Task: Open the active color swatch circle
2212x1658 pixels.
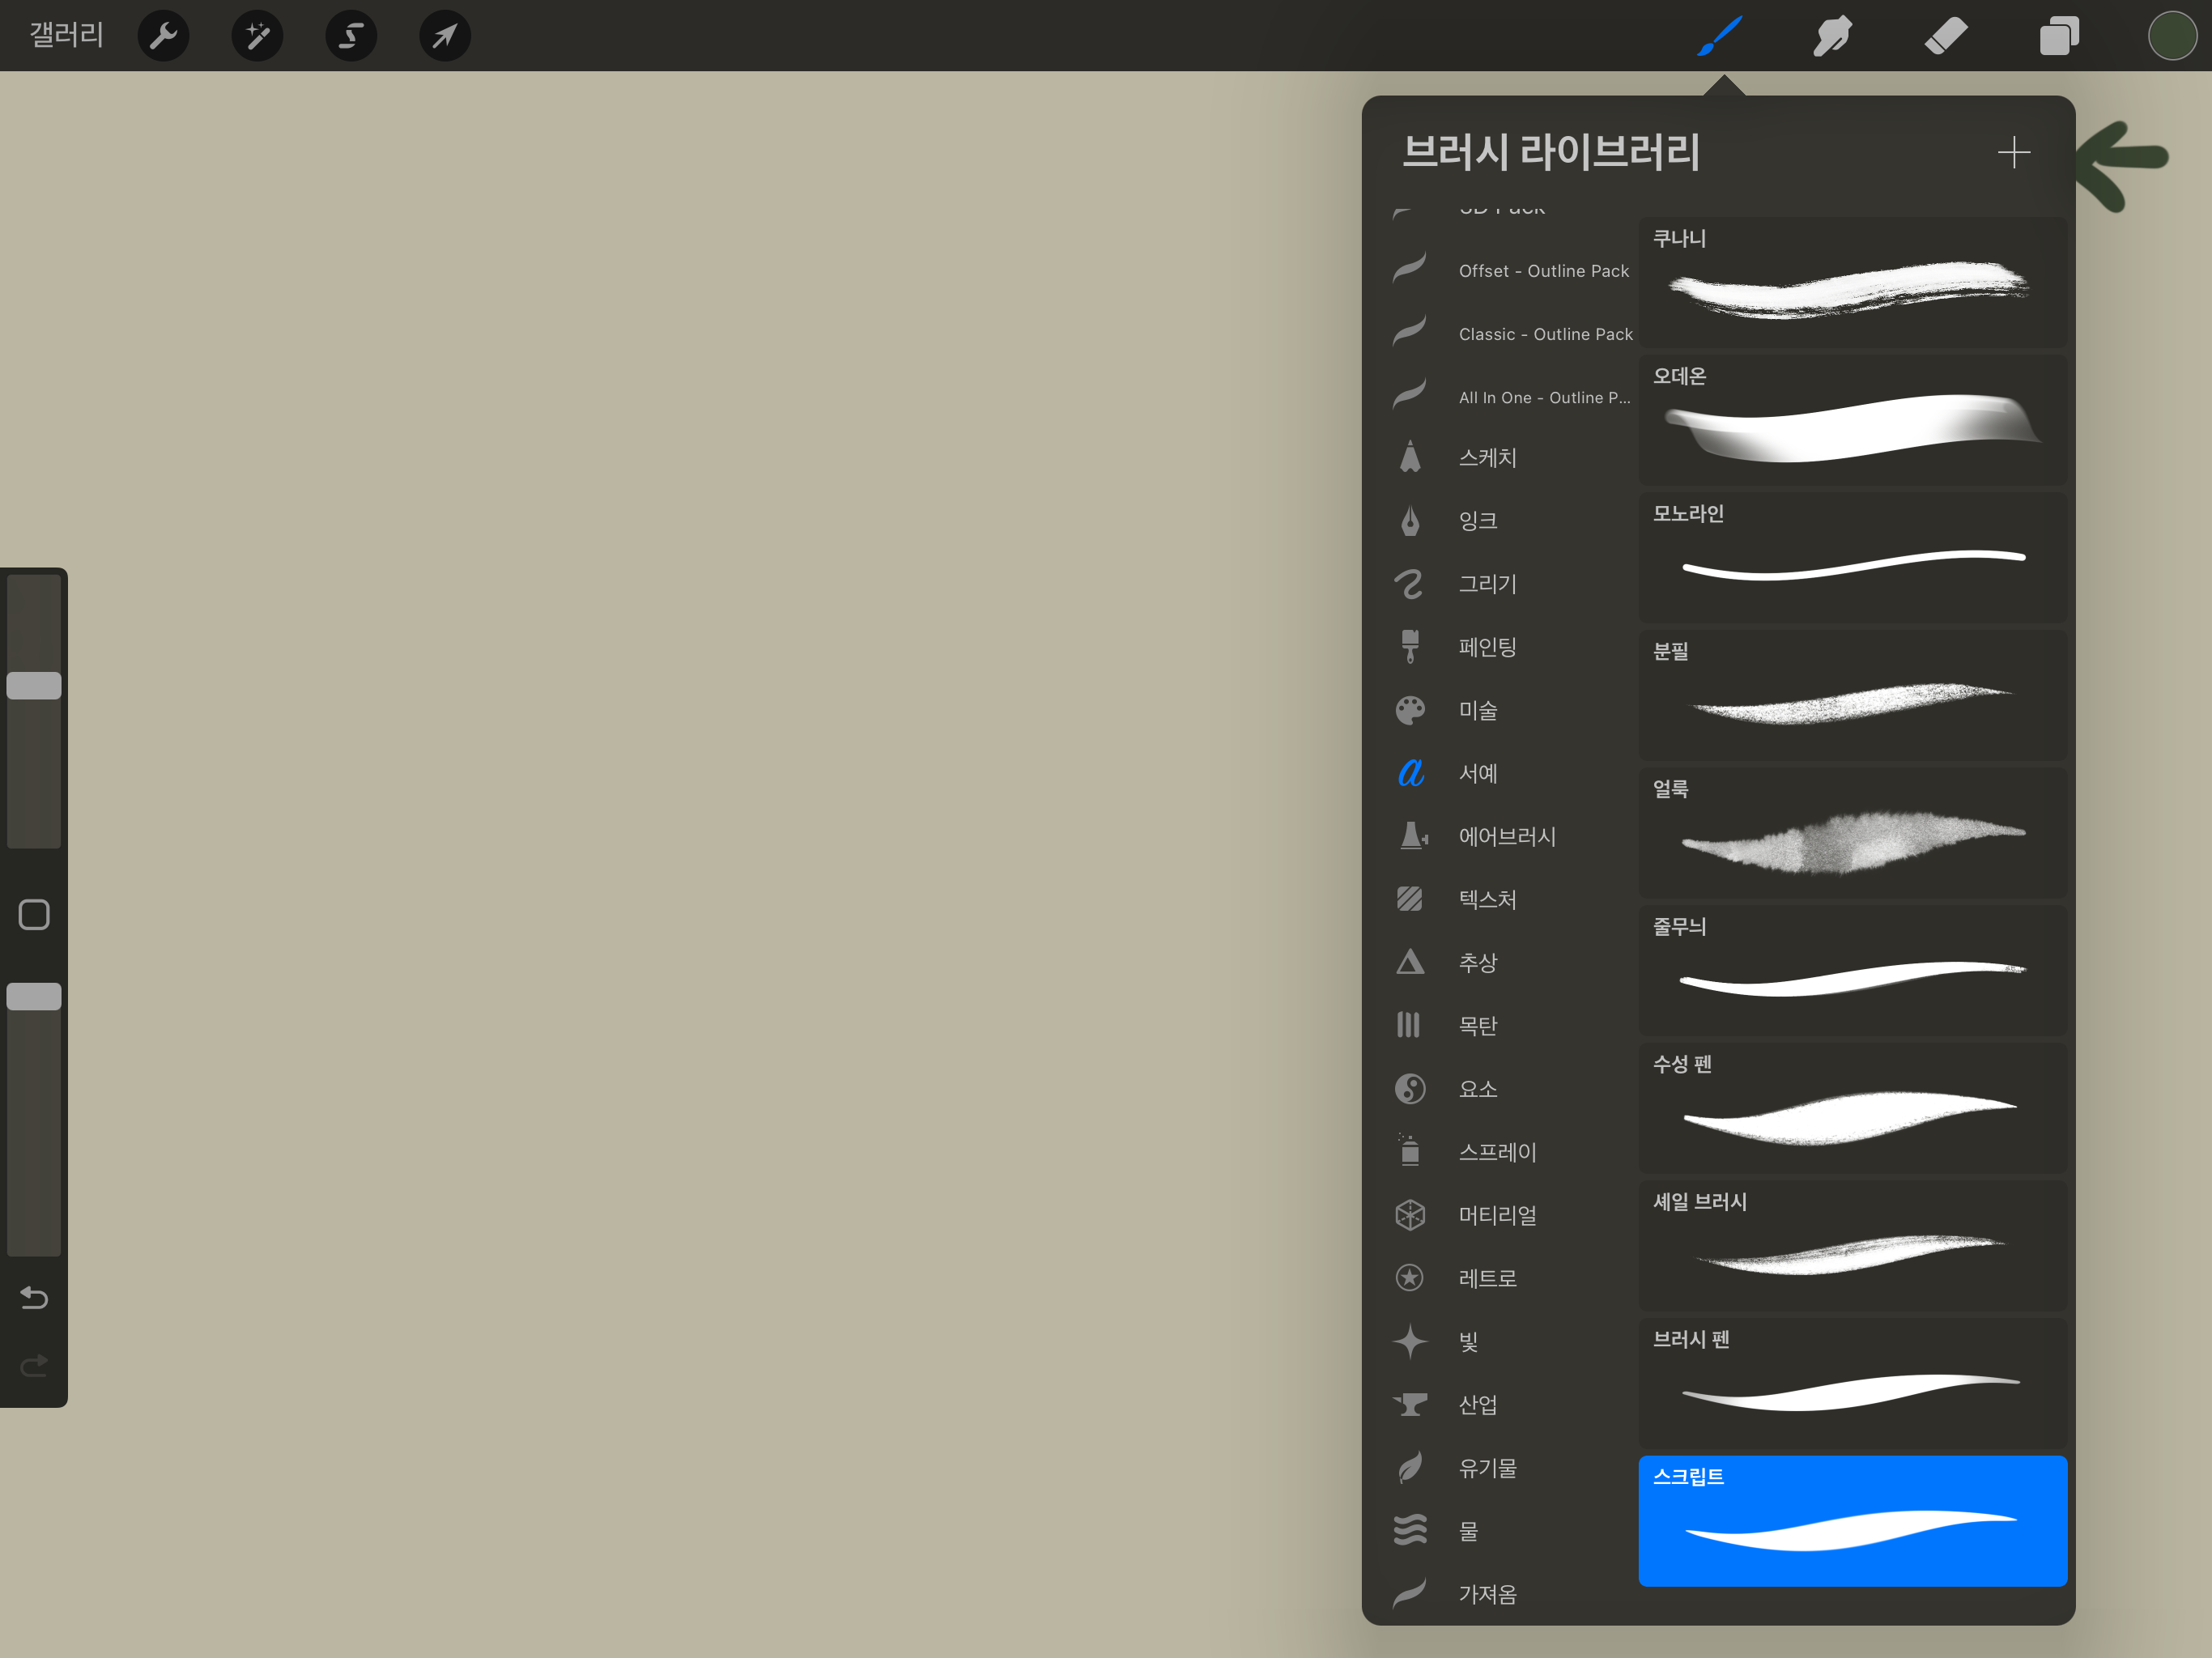Action: pyautogui.click(x=2171, y=36)
